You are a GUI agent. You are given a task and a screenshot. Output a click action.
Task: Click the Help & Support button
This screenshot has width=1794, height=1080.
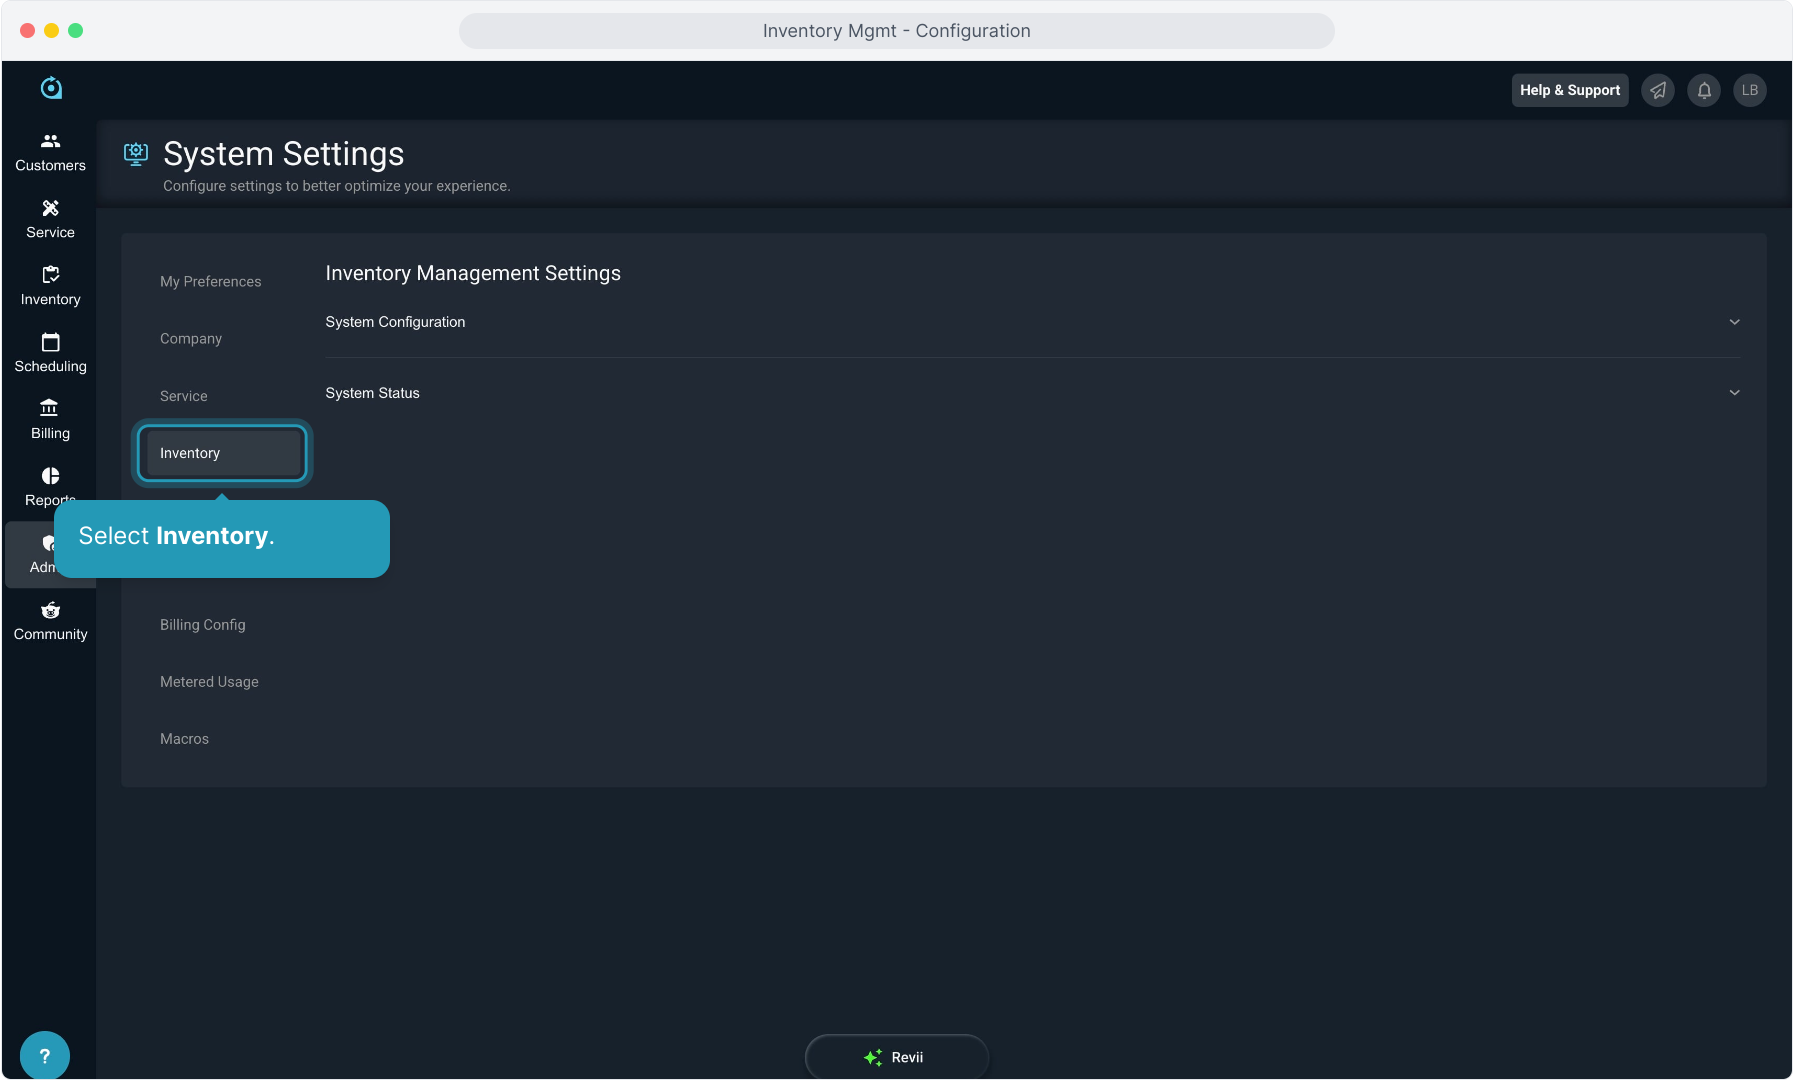(1570, 90)
